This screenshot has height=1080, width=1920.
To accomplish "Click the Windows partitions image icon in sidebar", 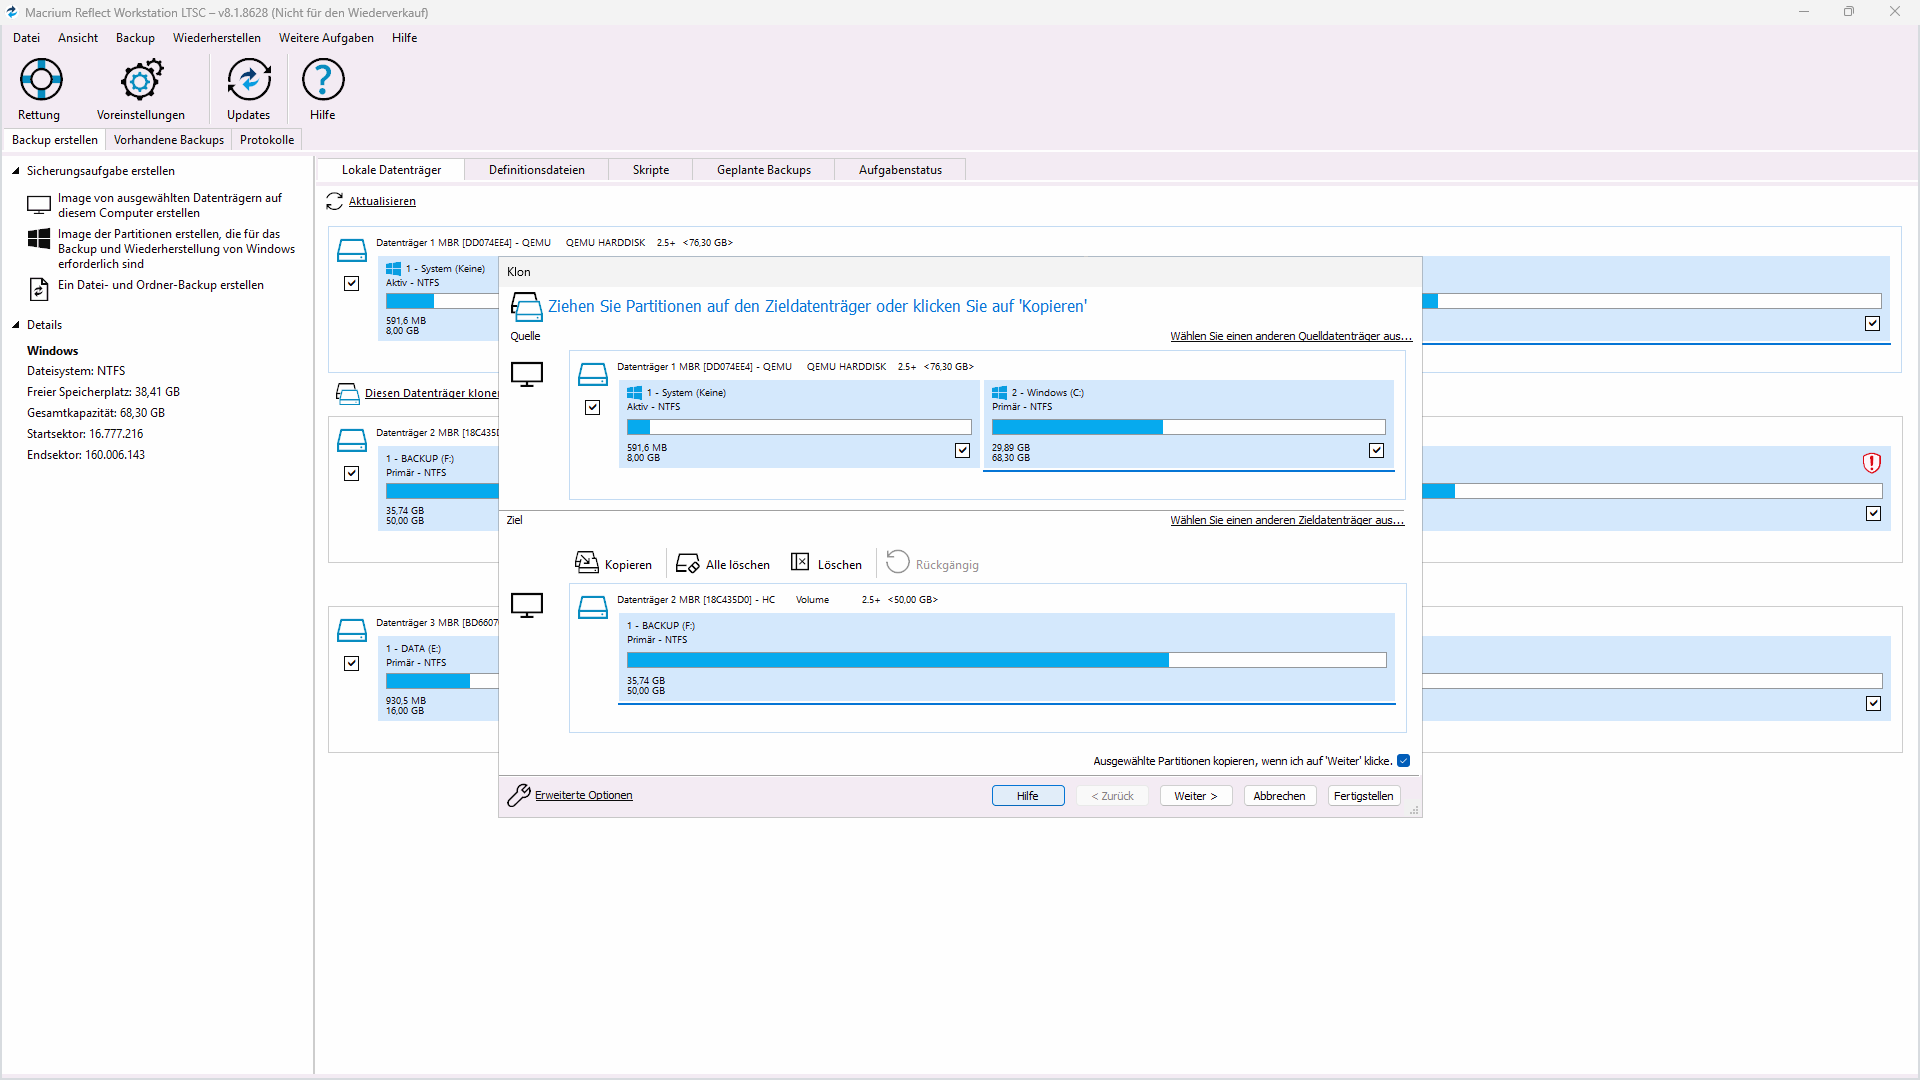I will tap(39, 239).
